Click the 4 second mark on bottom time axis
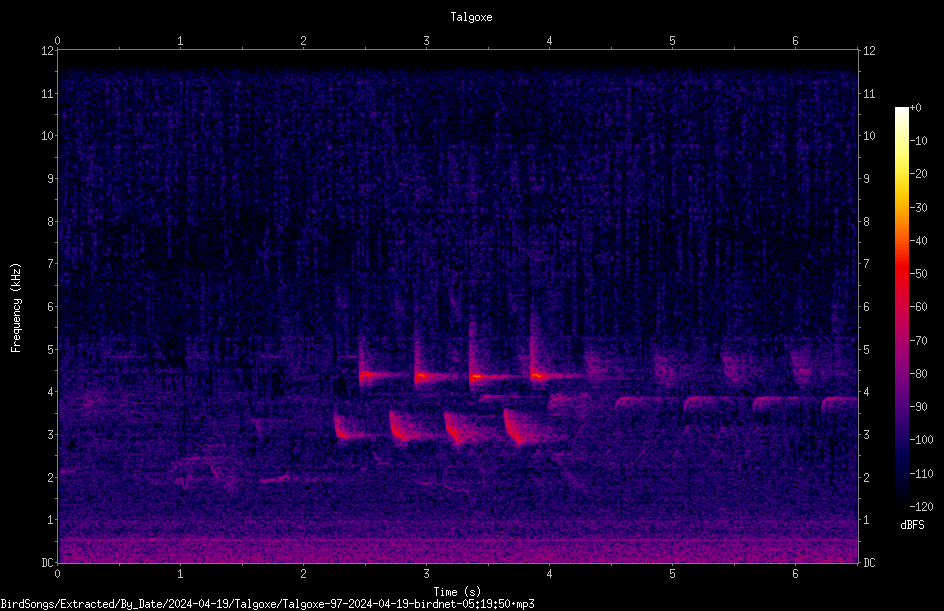The height and width of the screenshot is (611, 944). tap(549, 574)
